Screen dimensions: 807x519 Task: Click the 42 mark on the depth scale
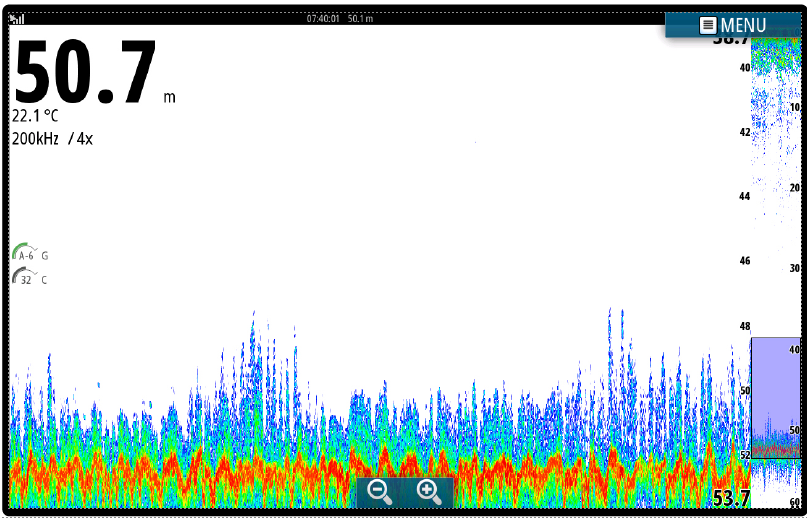pyautogui.click(x=744, y=132)
